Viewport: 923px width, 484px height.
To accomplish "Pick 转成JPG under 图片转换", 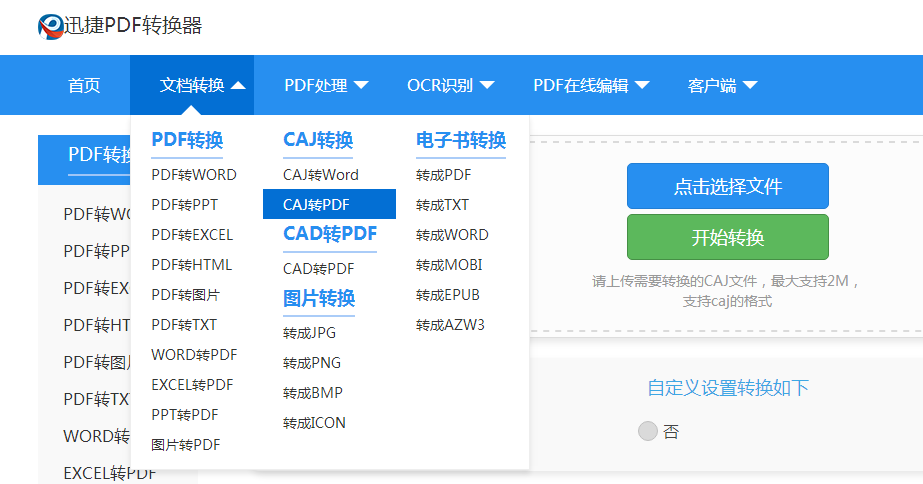I will (x=310, y=333).
